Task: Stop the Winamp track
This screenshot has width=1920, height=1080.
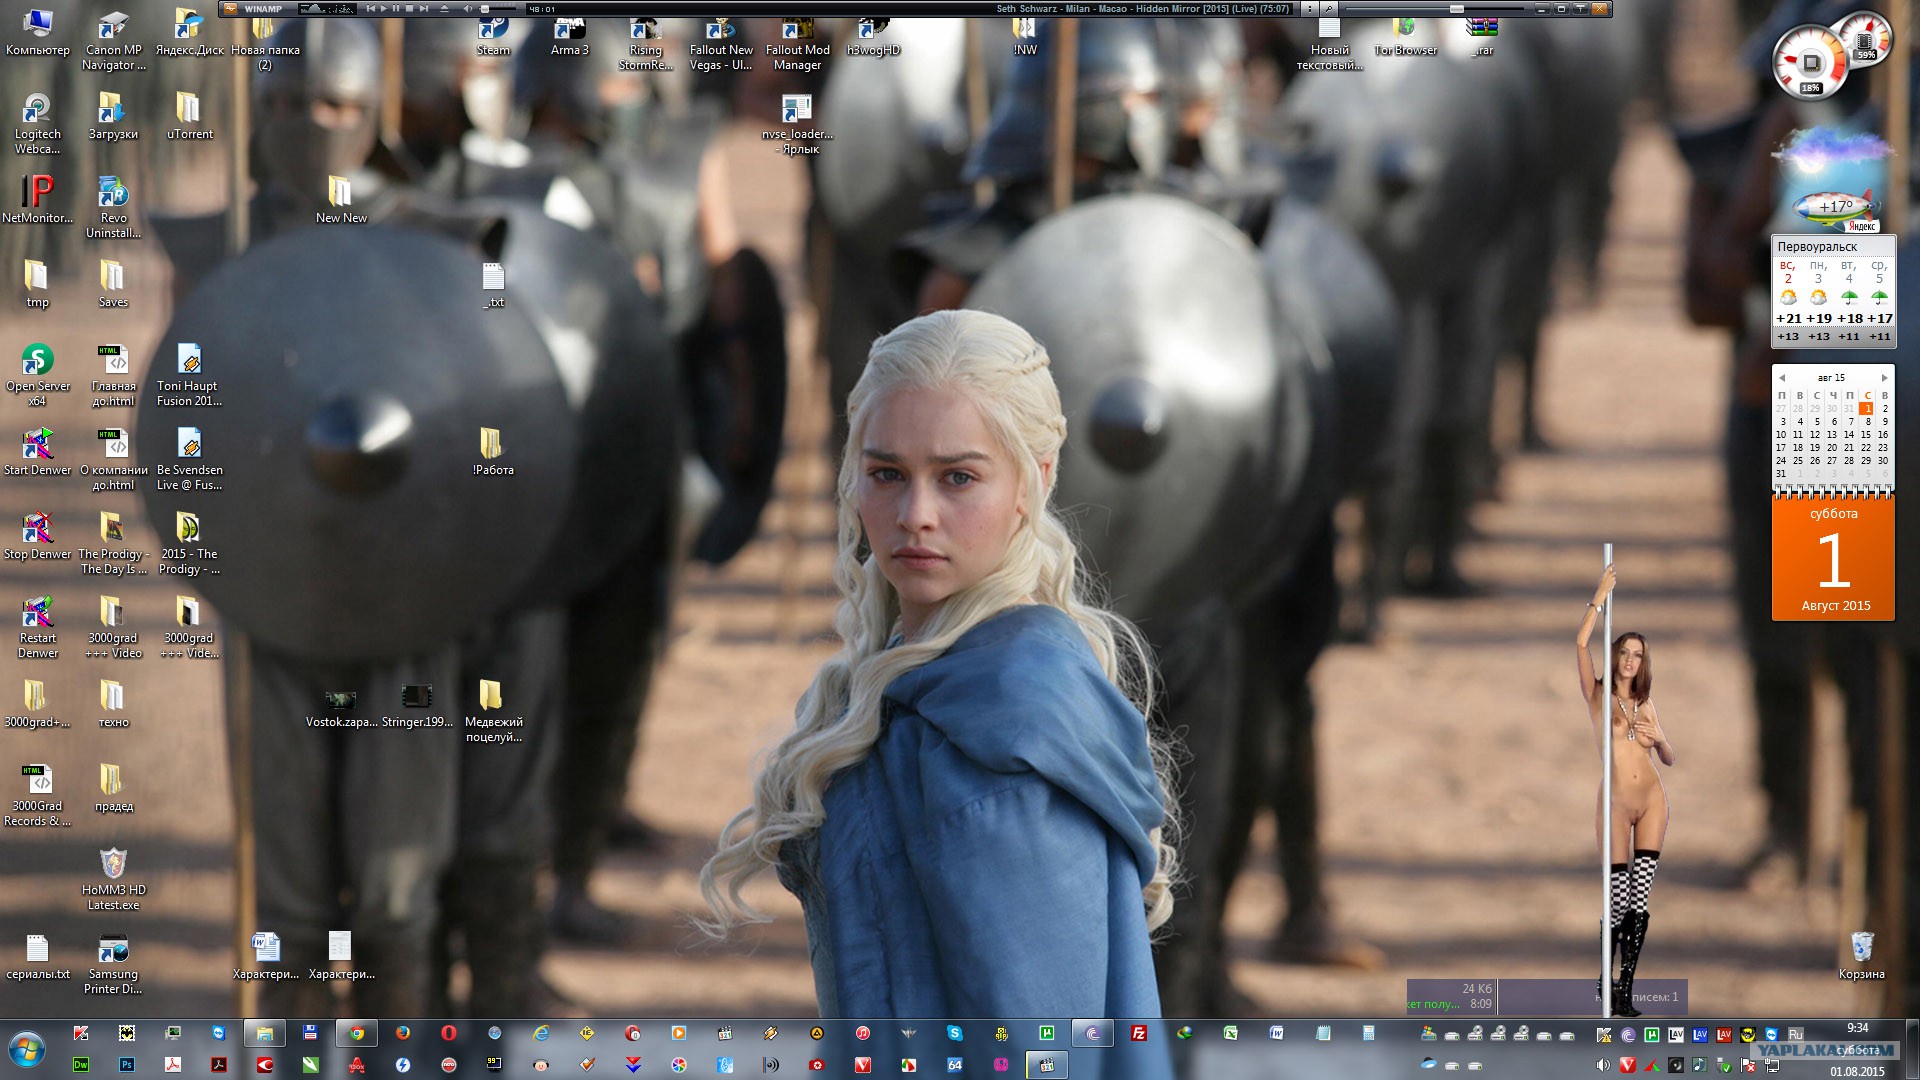Action: 410,9
